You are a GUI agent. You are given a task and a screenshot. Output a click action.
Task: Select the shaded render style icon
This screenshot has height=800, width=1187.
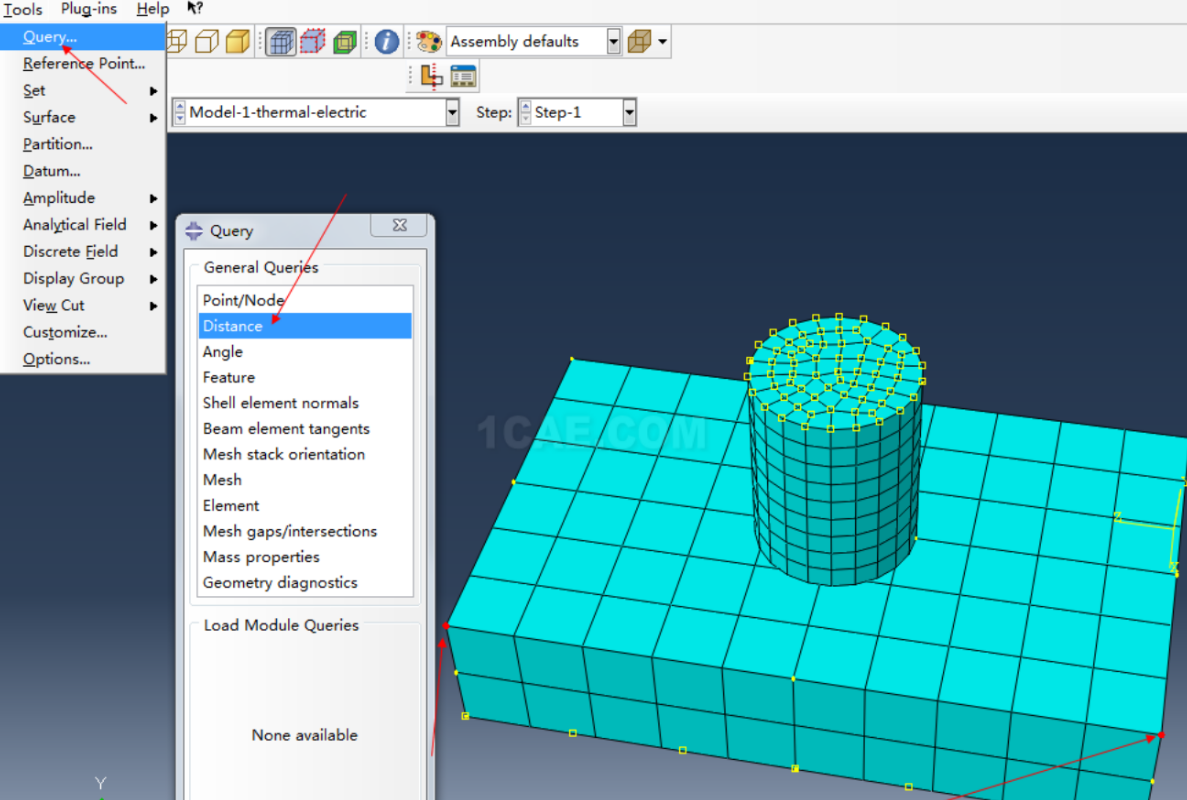click(x=238, y=41)
